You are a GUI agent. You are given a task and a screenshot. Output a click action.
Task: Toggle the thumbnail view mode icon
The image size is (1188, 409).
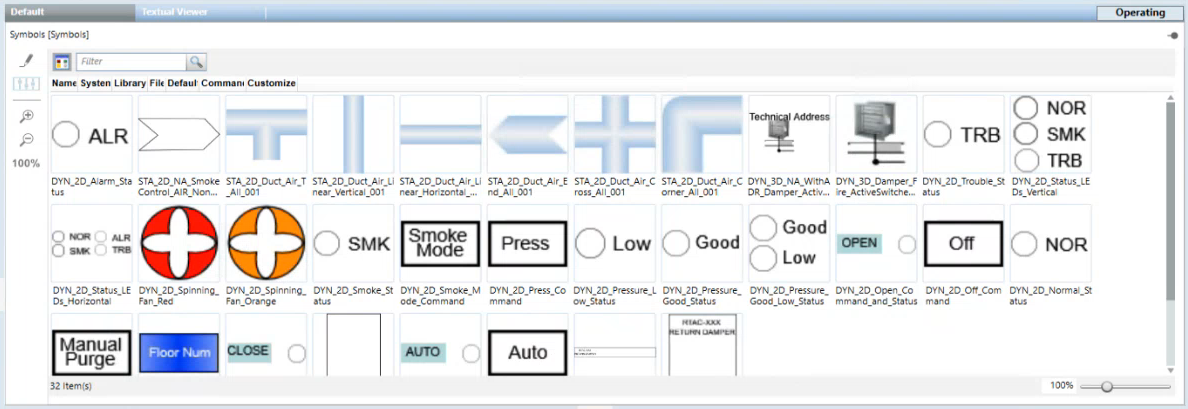click(62, 62)
